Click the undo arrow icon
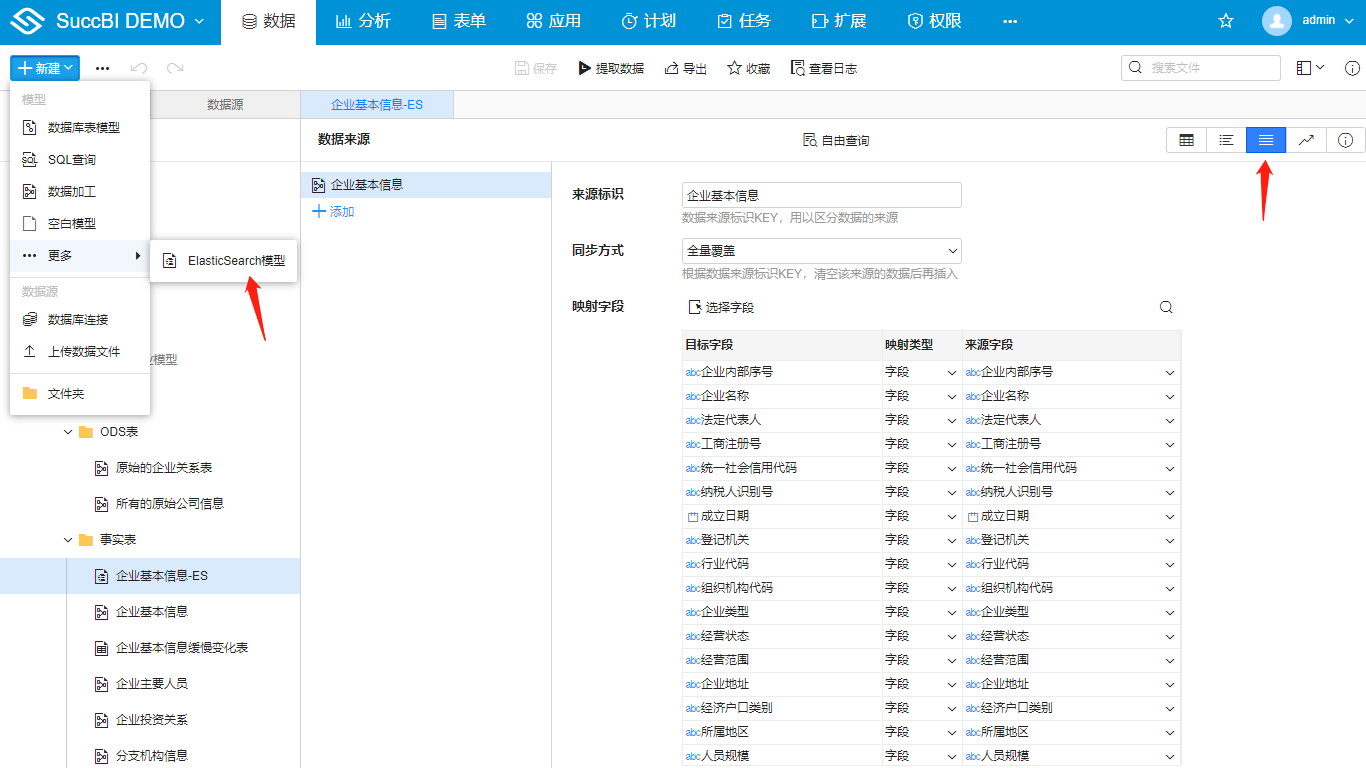1366x768 pixels. point(139,68)
